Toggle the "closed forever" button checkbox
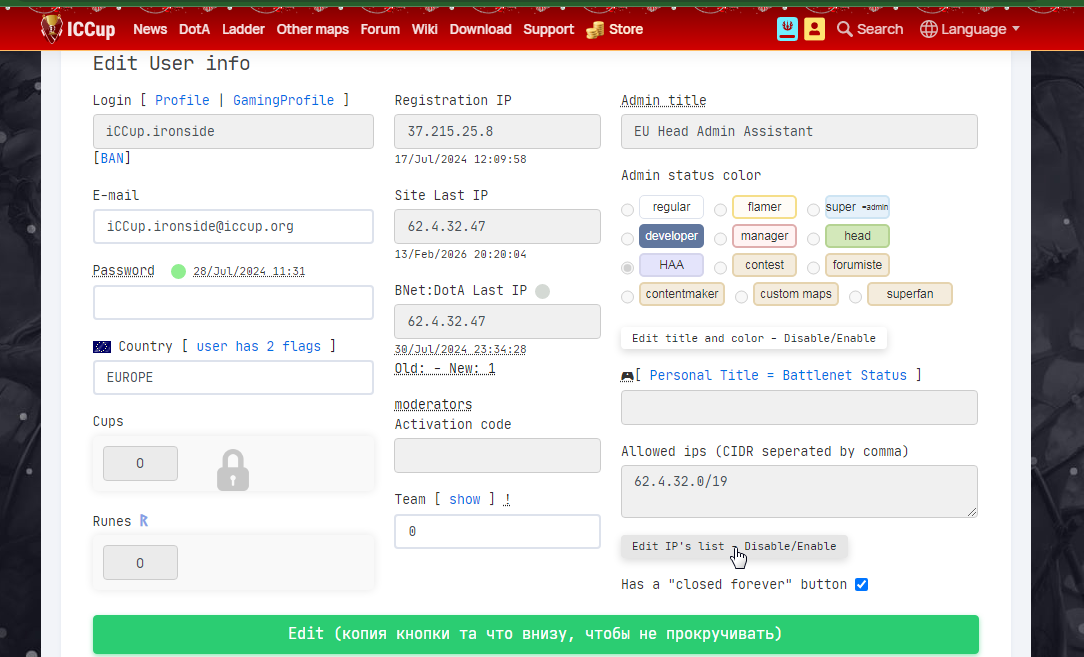Screen dimensions: 1084x657 (x=861, y=584)
